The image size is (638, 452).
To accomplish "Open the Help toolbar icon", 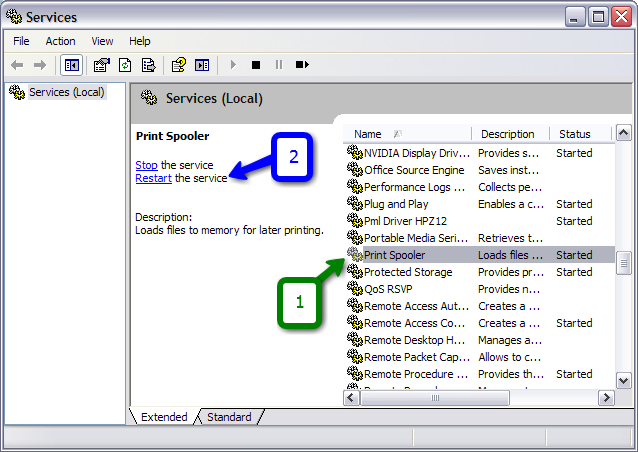I will click(x=179, y=65).
